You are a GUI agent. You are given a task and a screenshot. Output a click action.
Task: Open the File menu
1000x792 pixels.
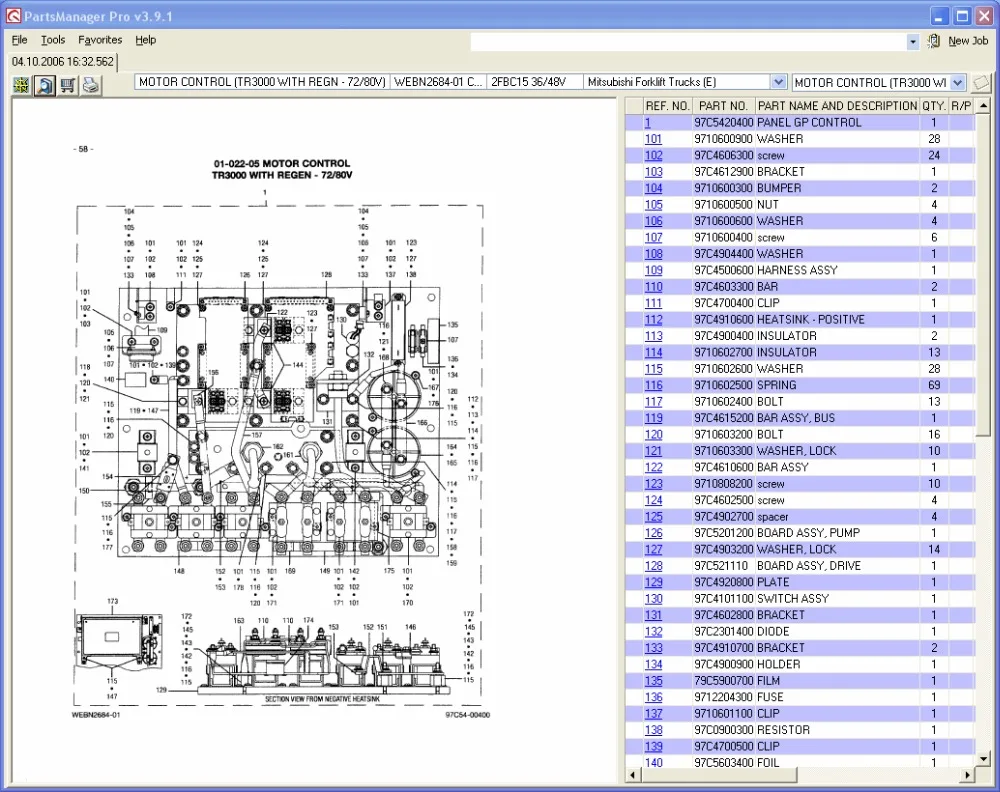(x=20, y=40)
